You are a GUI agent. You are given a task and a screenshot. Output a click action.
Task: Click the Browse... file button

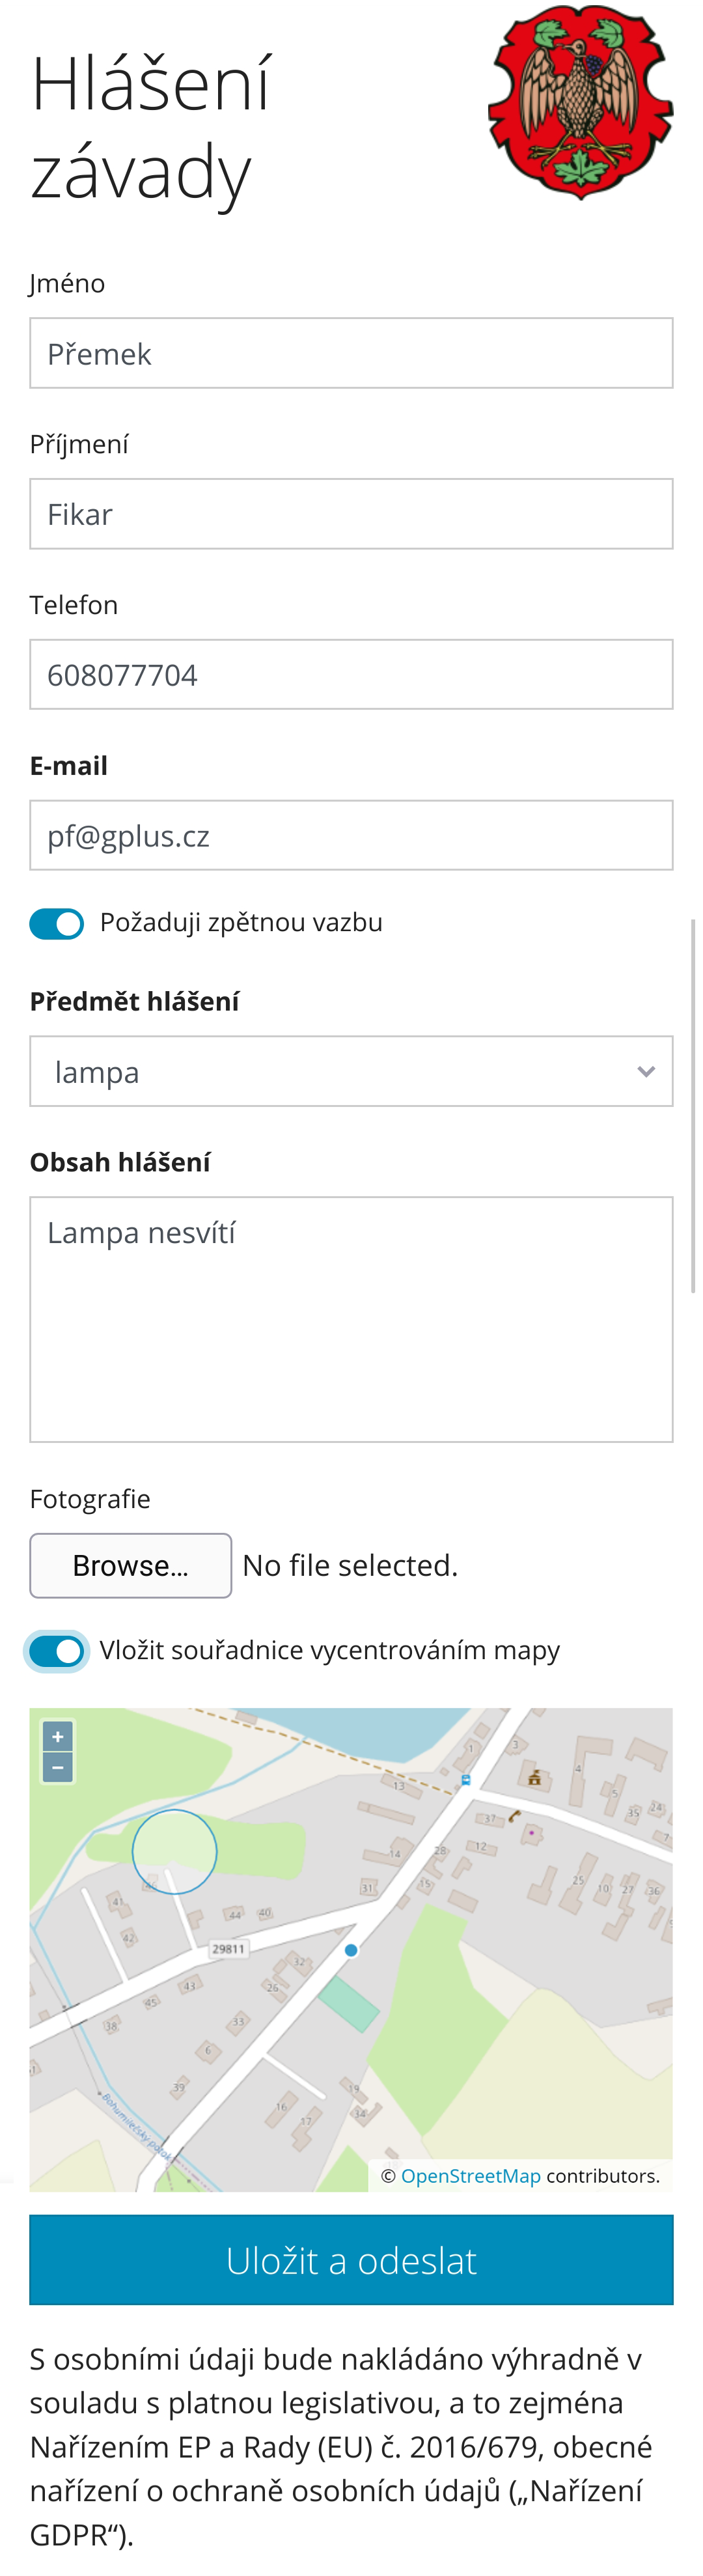[131, 1565]
